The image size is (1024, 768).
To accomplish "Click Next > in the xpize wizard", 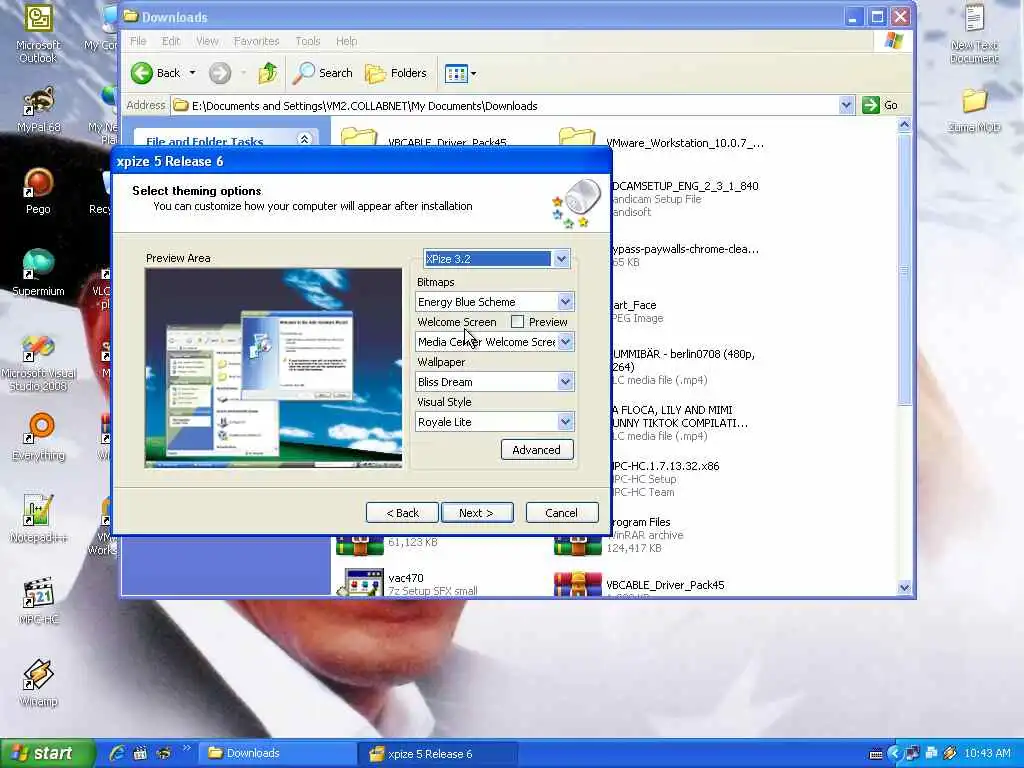I will [x=477, y=513].
